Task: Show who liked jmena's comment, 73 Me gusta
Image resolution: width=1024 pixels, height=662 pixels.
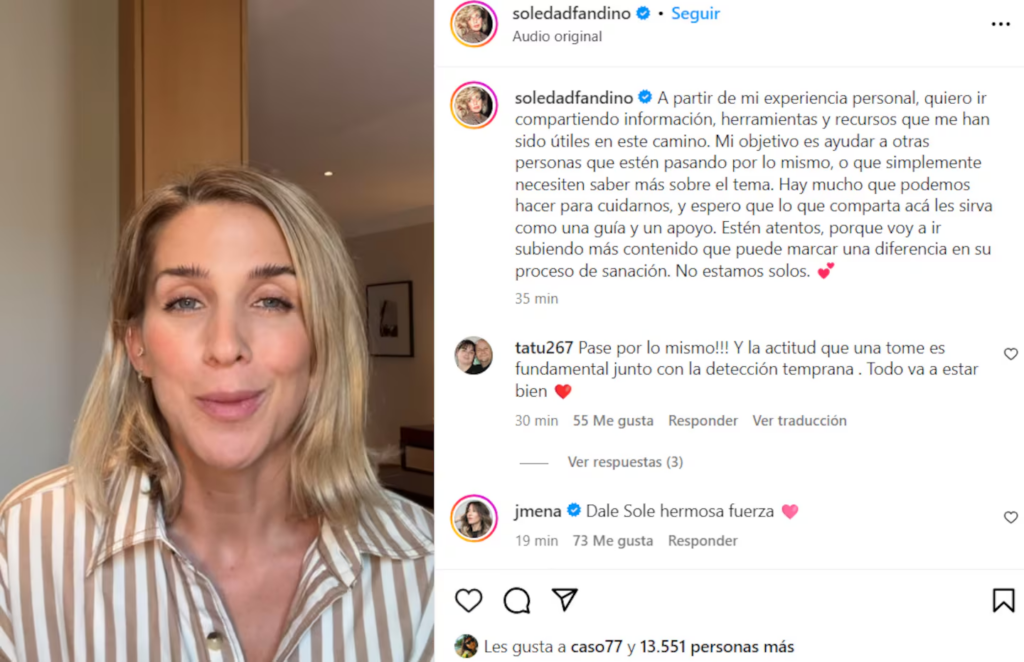Action: pyautogui.click(x=613, y=541)
